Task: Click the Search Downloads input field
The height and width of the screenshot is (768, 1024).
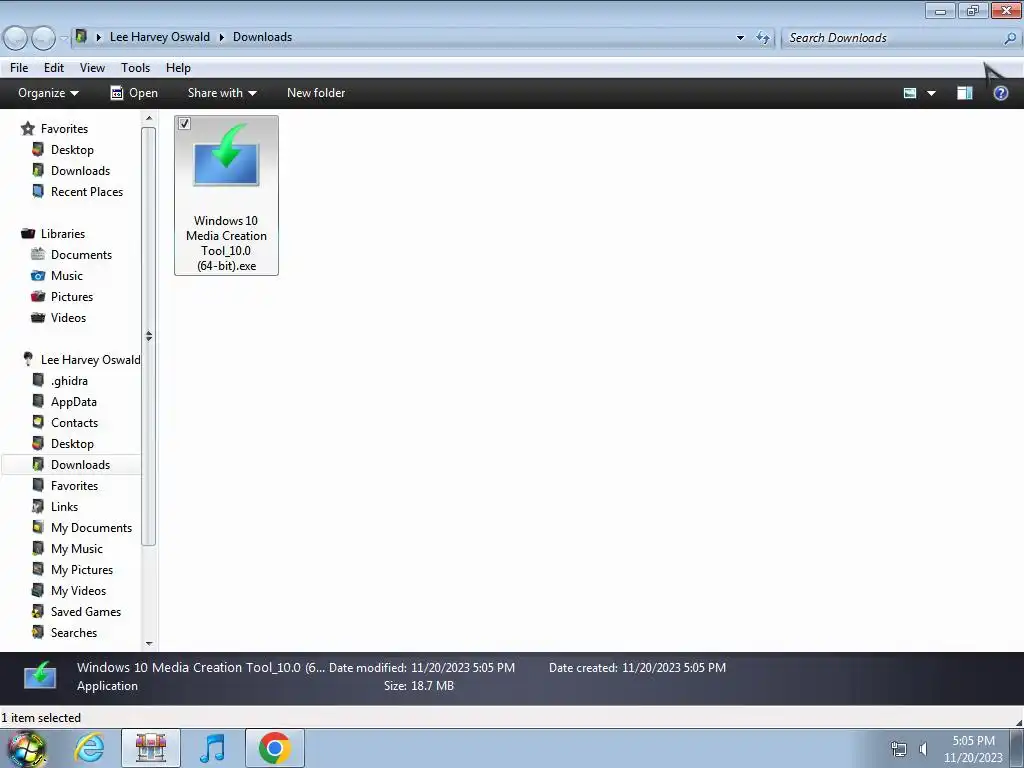Action: [x=893, y=38]
